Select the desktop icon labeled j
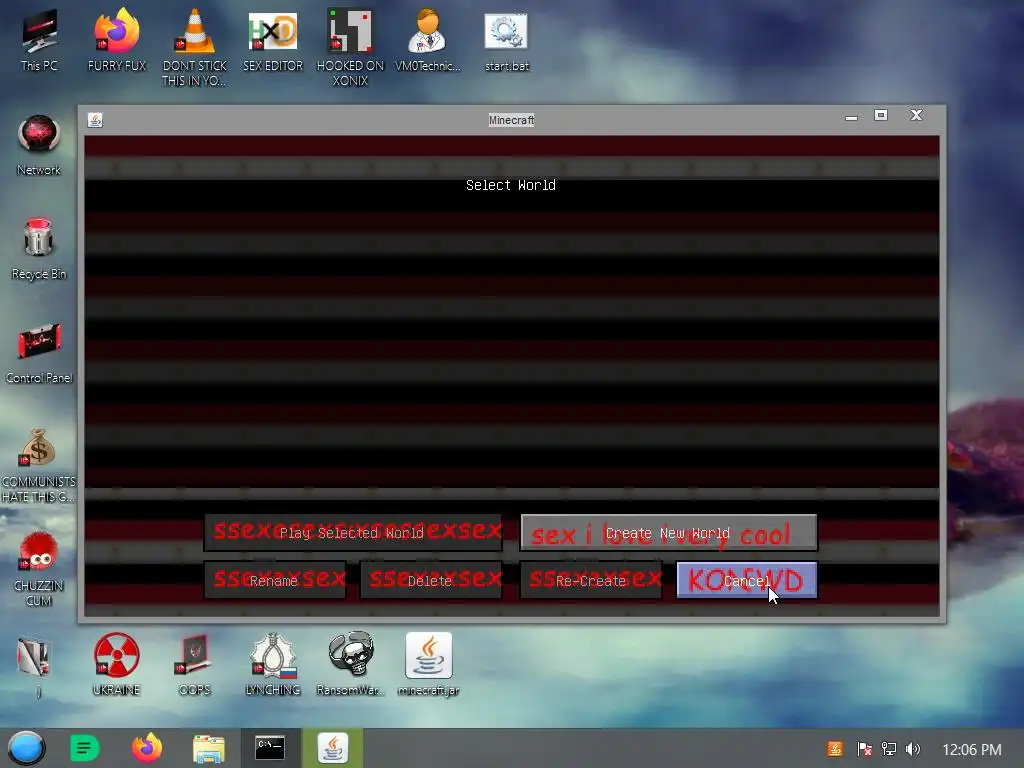This screenshot has width=1024, height=768. [x=35, y=666]
